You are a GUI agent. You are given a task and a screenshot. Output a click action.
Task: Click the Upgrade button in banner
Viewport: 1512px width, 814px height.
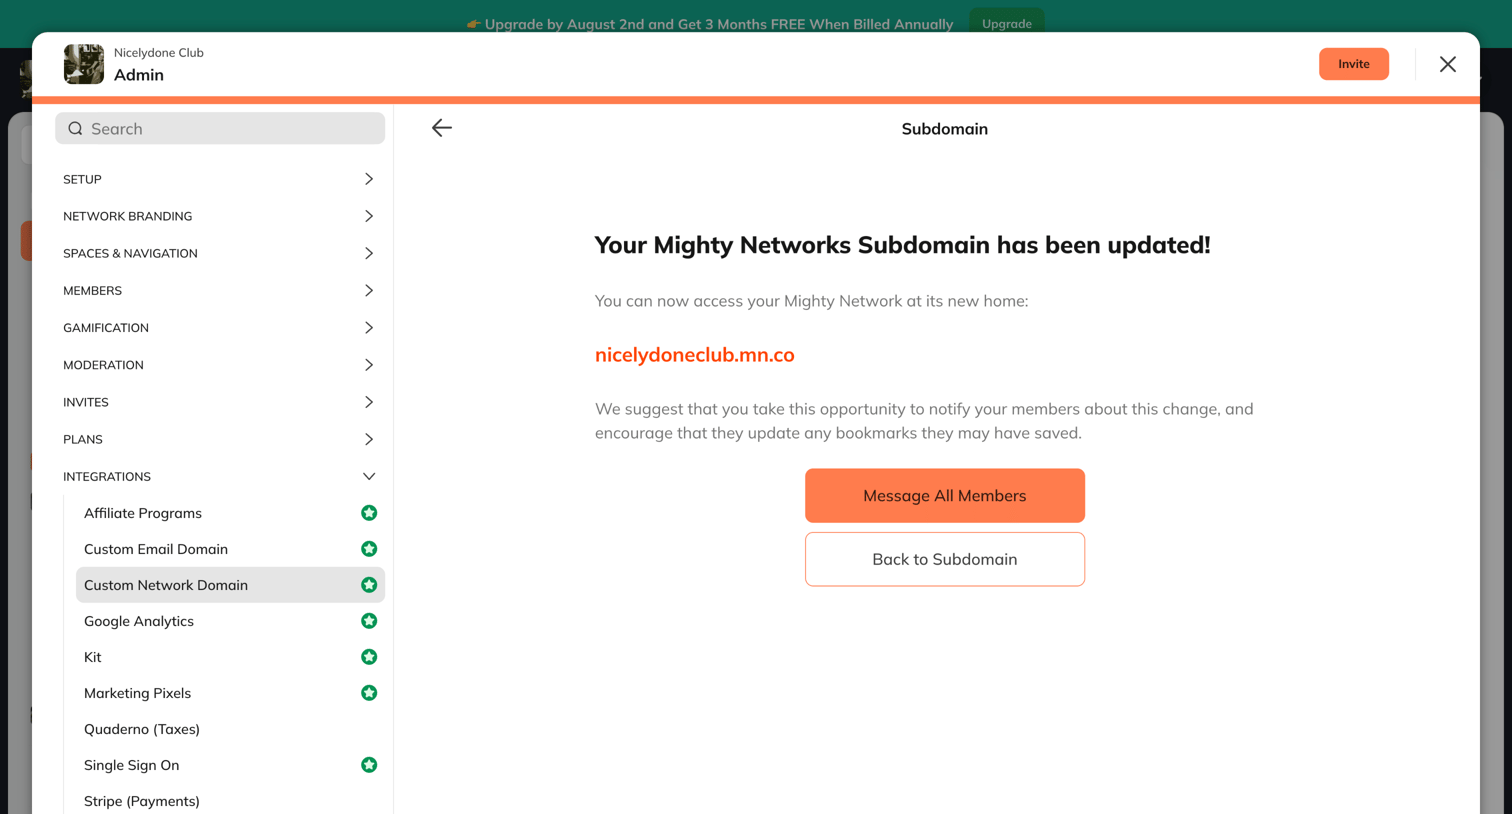coord(1007,24)
